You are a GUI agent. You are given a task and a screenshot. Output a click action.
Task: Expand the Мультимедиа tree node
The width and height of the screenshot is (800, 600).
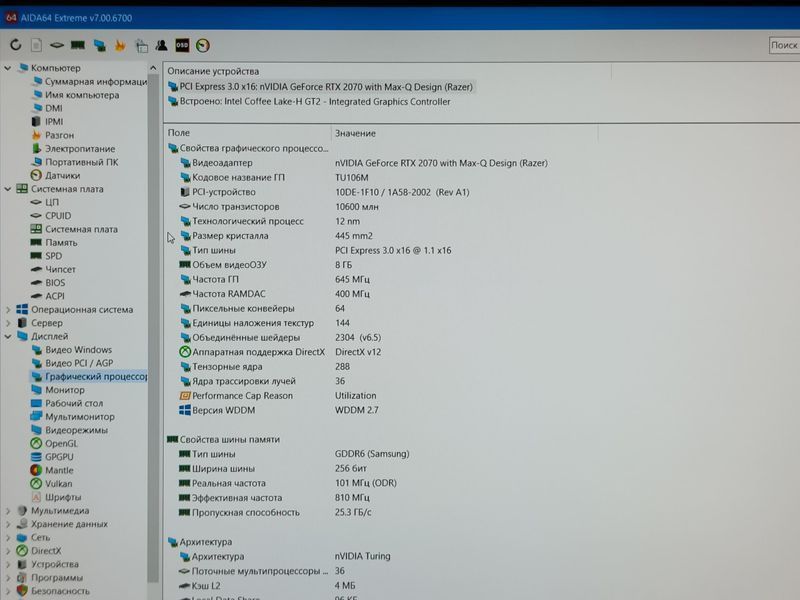(x=8, y=510)
